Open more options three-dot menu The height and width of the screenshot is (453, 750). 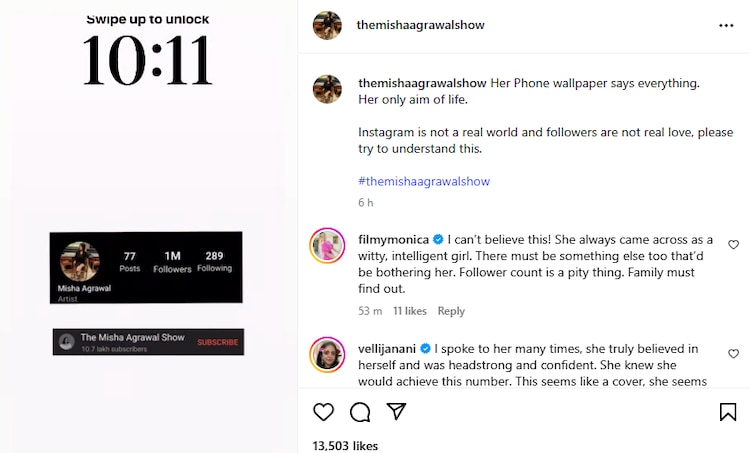pyautogui.click(x=726, y=25)
